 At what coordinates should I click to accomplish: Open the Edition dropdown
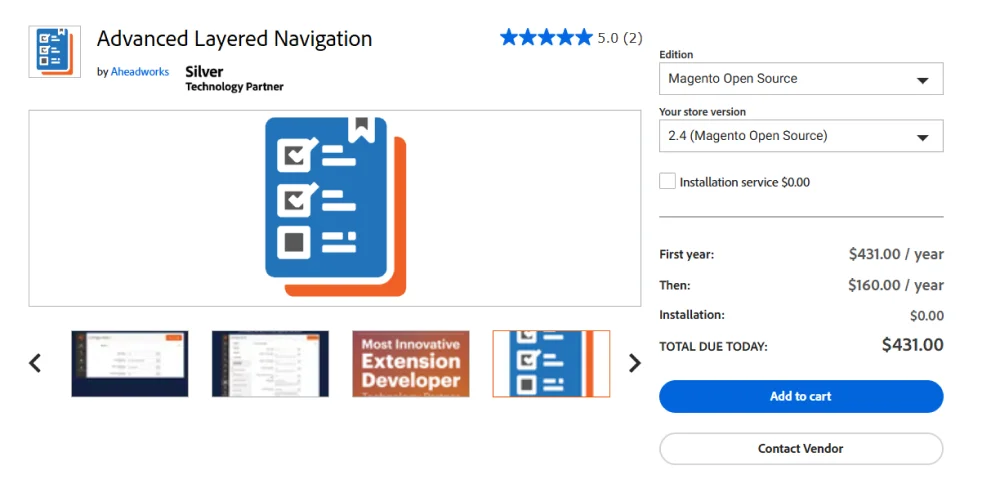point(801,78)
